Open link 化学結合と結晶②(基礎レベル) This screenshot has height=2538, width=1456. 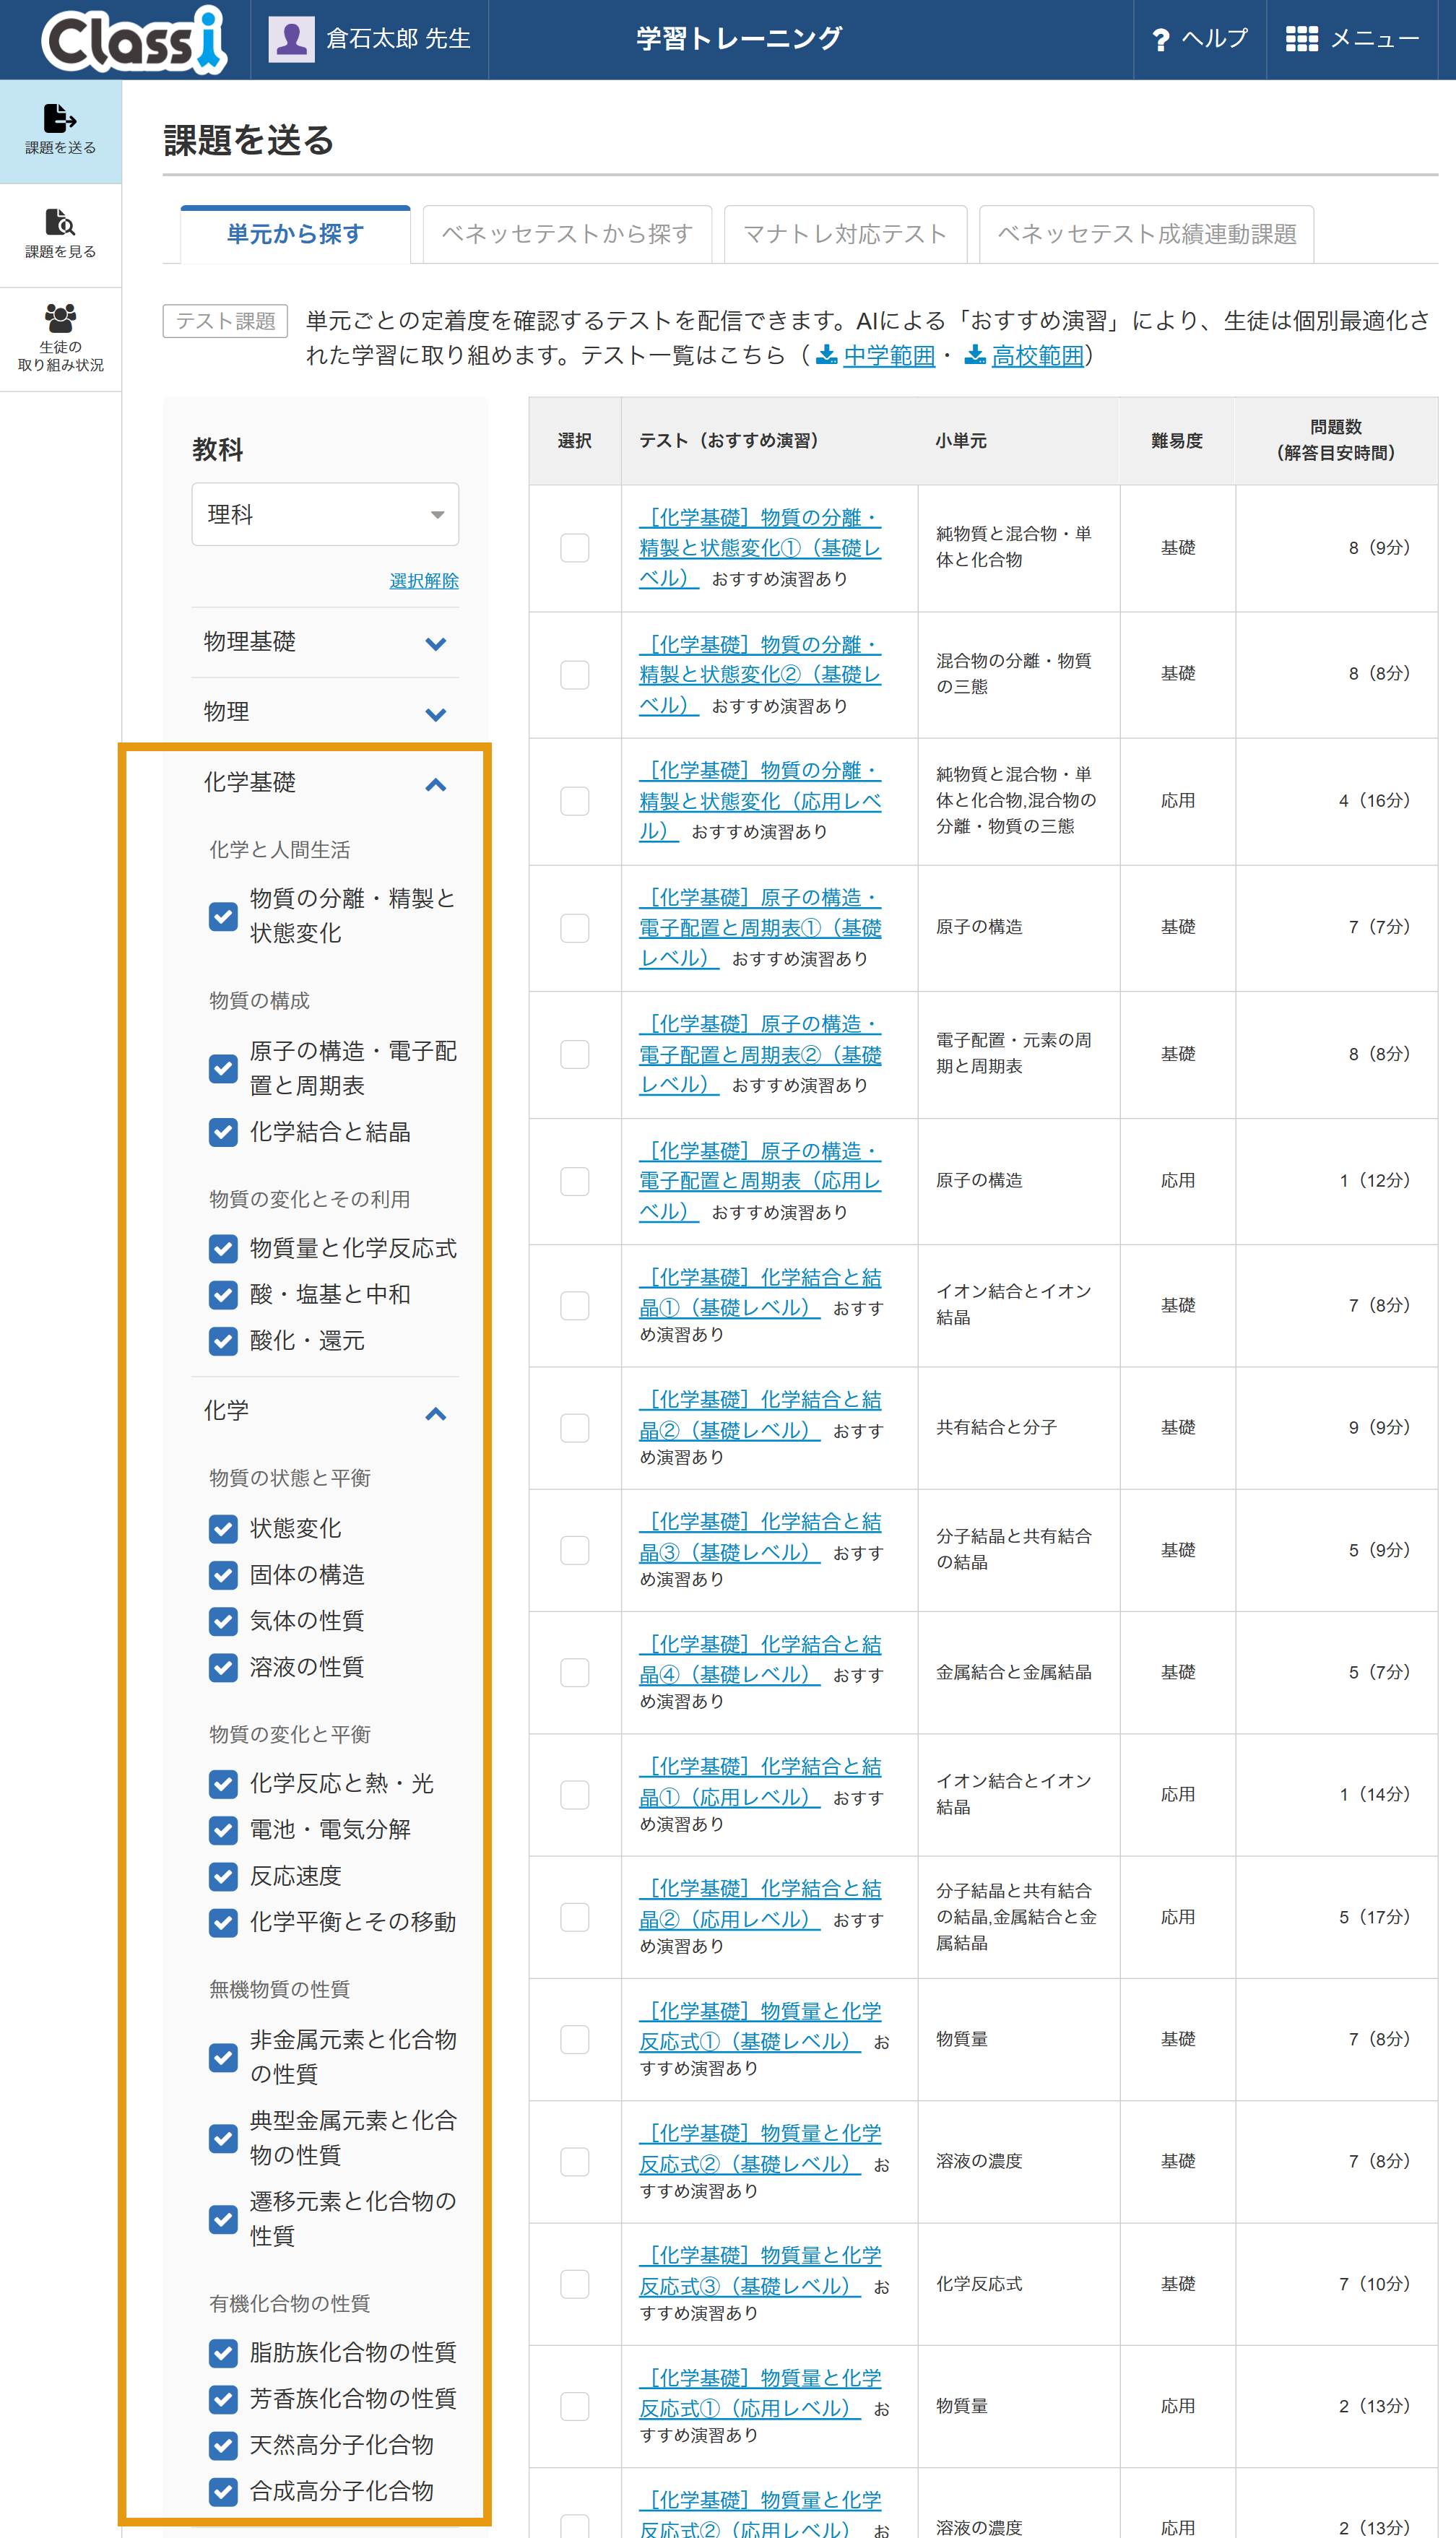pyautogui.click(x=760, y=1415)
